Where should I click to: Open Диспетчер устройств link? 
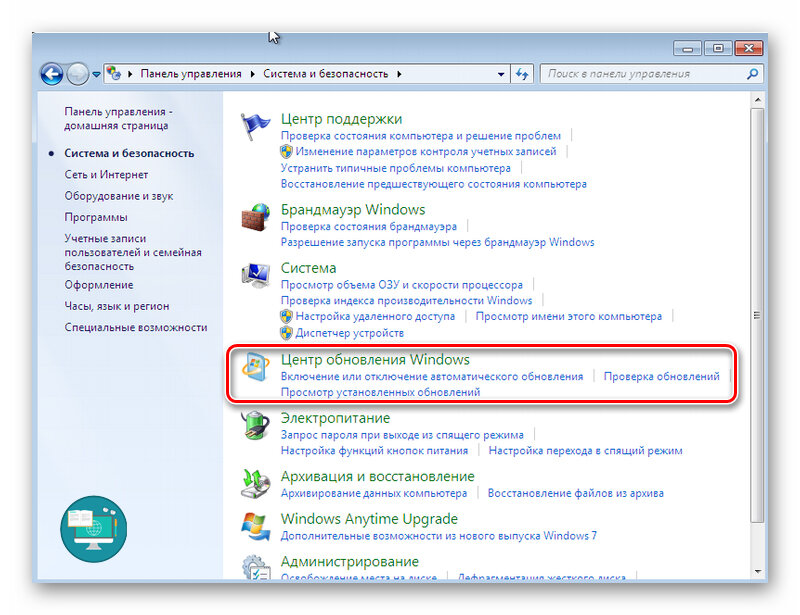pyautogui.click(x=349, y=333)
